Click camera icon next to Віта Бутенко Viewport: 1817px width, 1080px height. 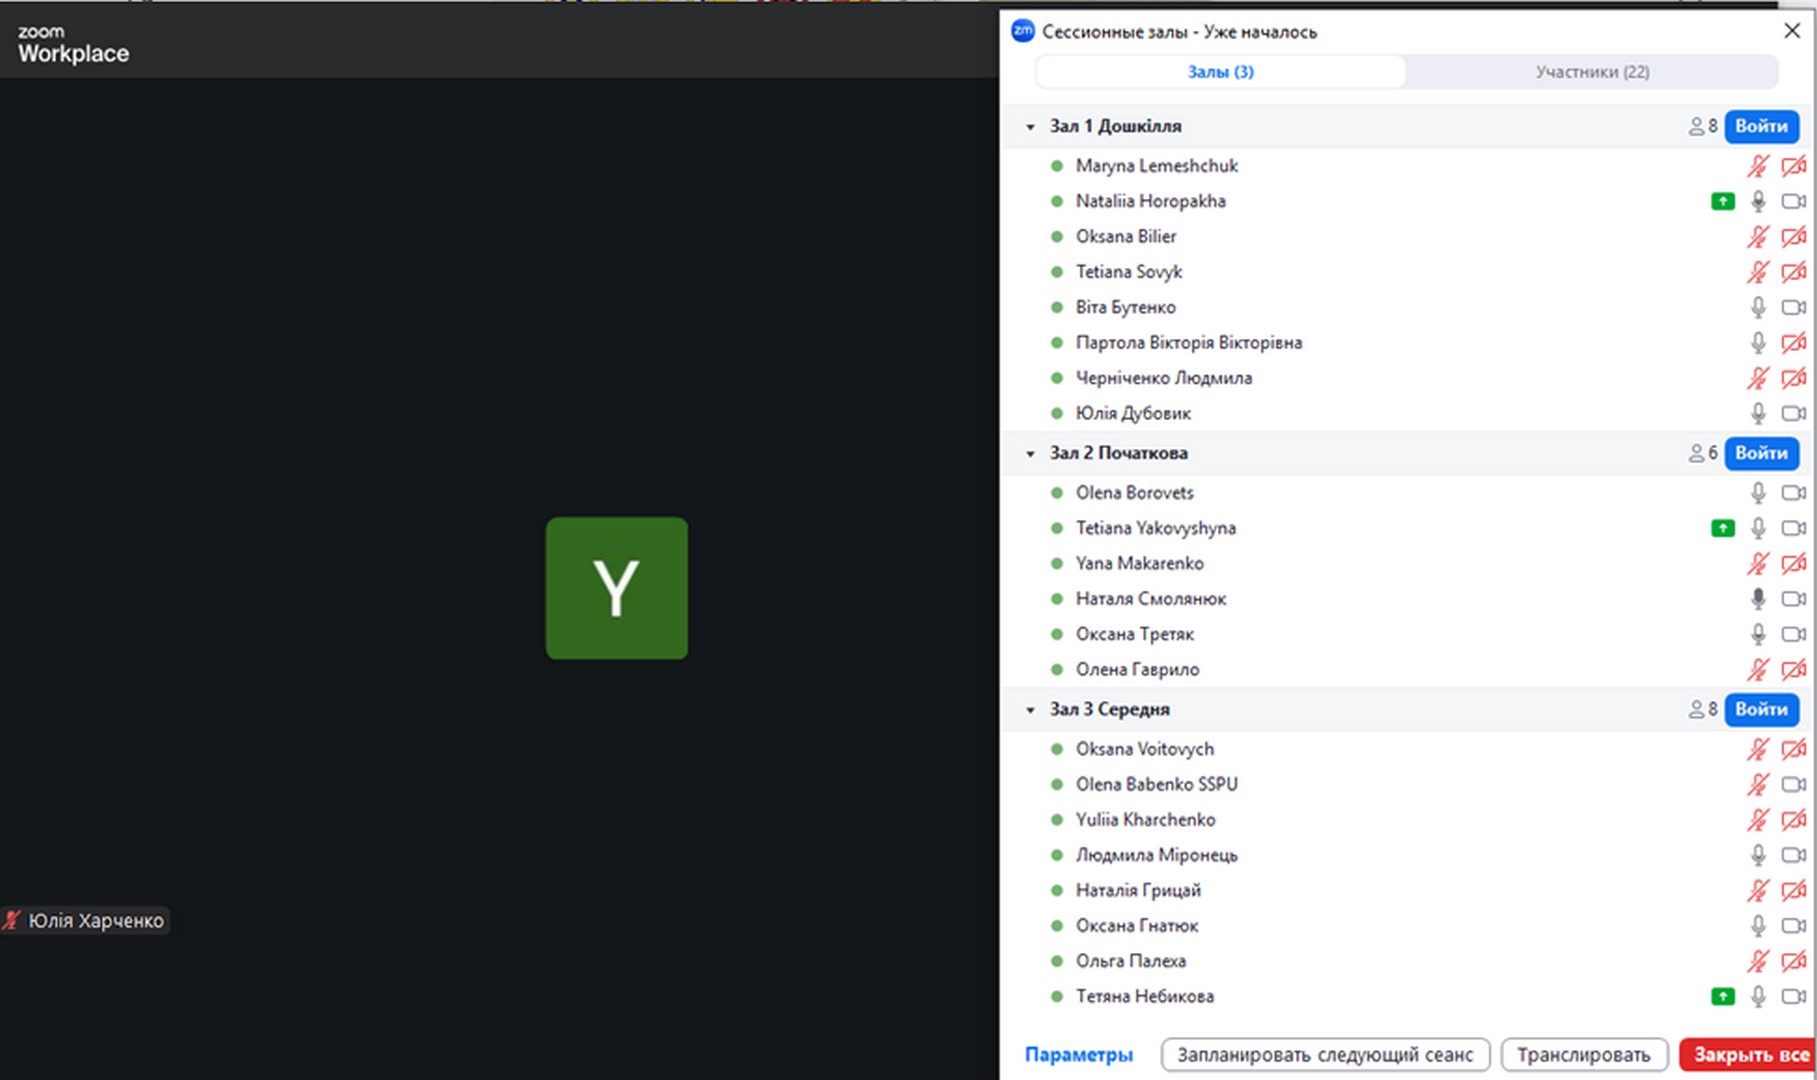tap(1793, 307)
